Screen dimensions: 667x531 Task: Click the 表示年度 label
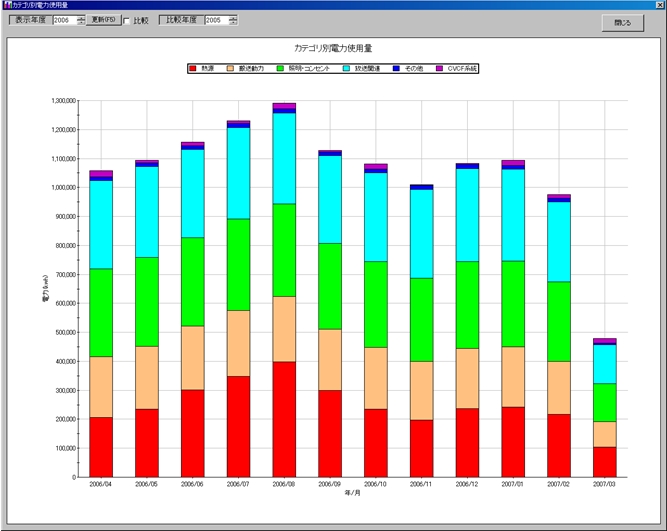point(31,20)
